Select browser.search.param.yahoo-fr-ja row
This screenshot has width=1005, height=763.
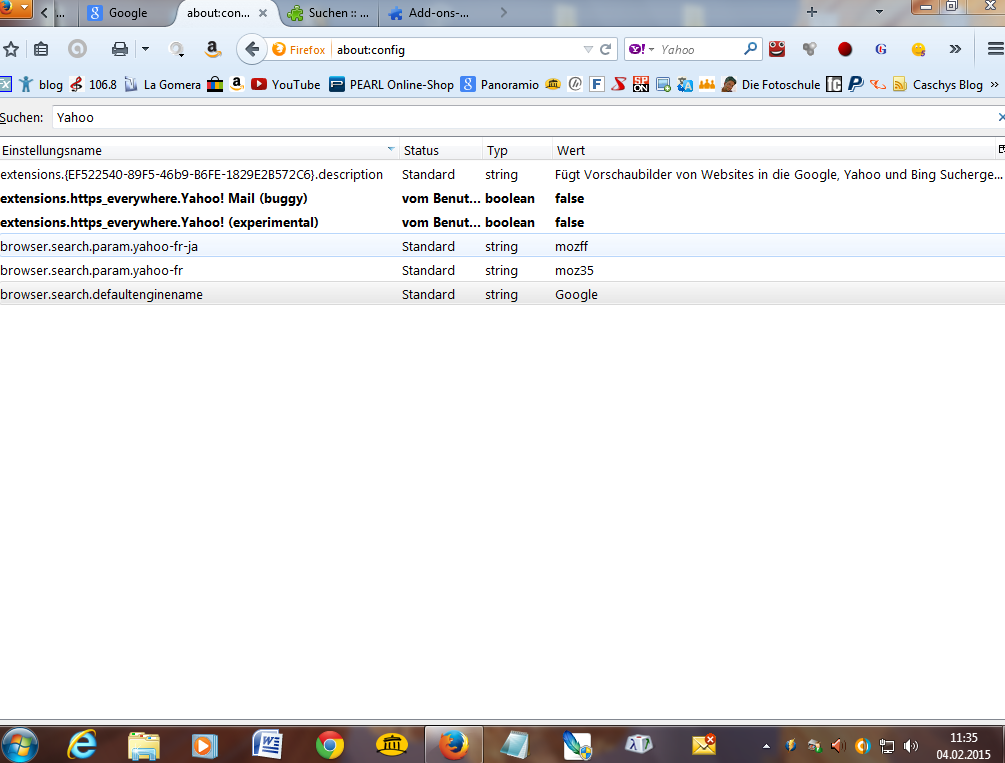click(502, 246)
